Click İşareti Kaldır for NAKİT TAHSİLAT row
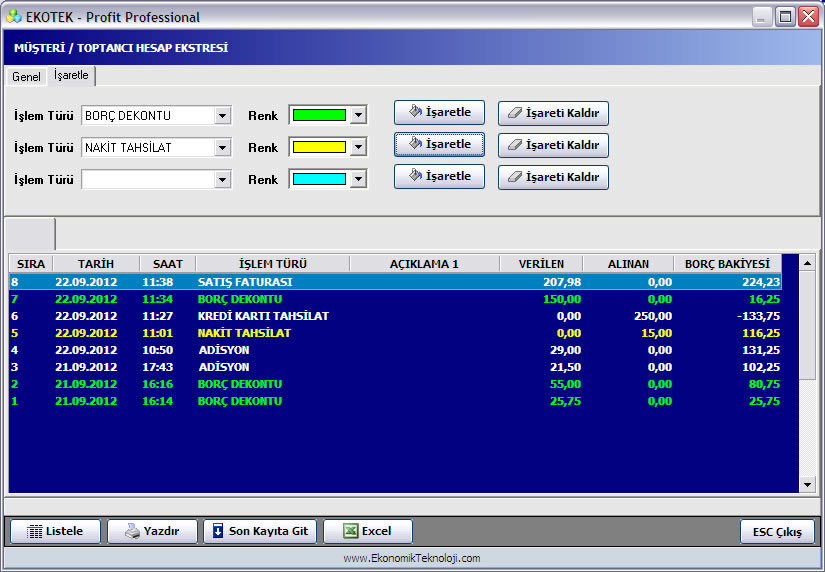Viewport: 825px width, 572px height. click(554, 146)
